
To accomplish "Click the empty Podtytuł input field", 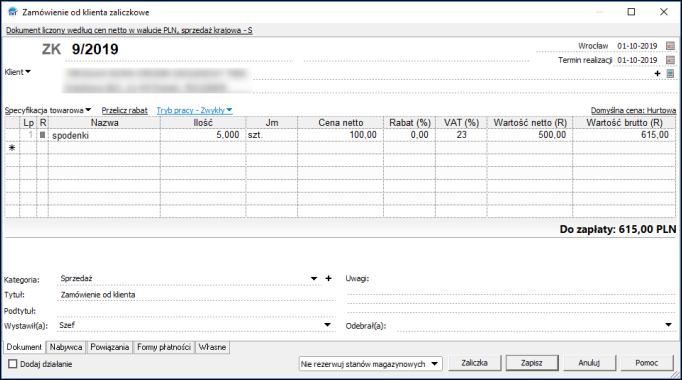I will point(196,310).
